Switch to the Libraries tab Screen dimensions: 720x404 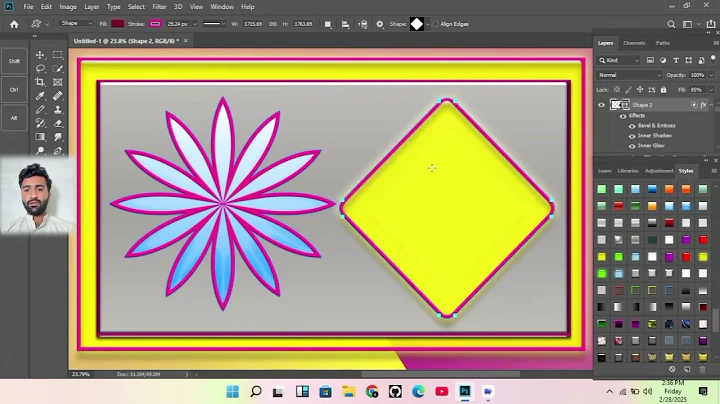[628, 171]
